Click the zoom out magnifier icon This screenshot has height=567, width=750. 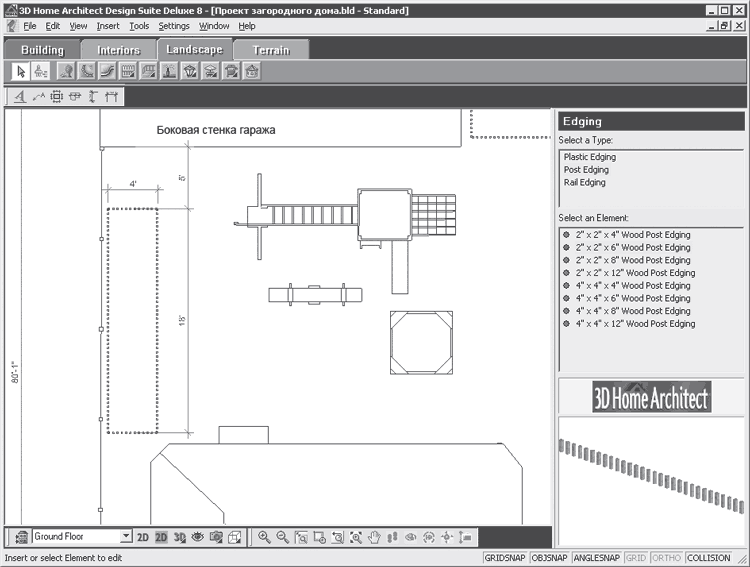click(x=283, y=537)
